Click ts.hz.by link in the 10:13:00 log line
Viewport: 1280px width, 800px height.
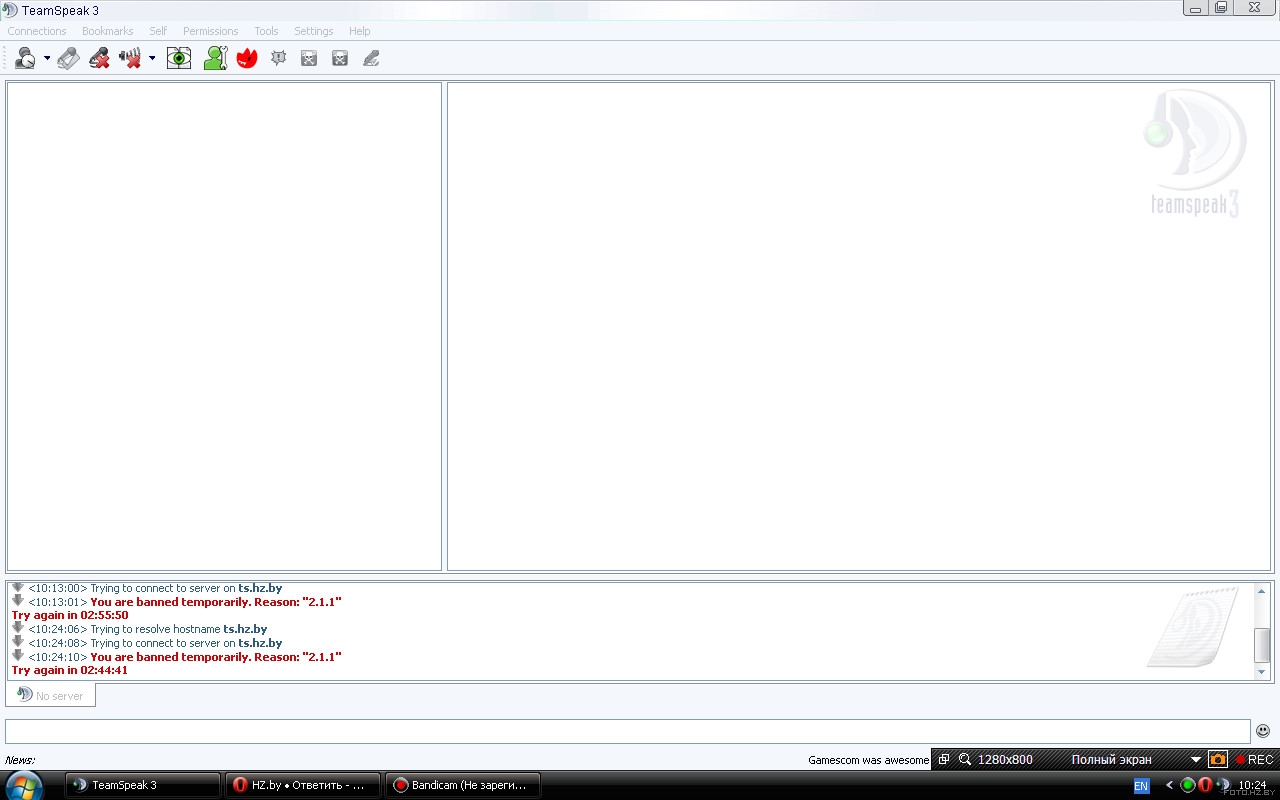(x=260, y=588)
